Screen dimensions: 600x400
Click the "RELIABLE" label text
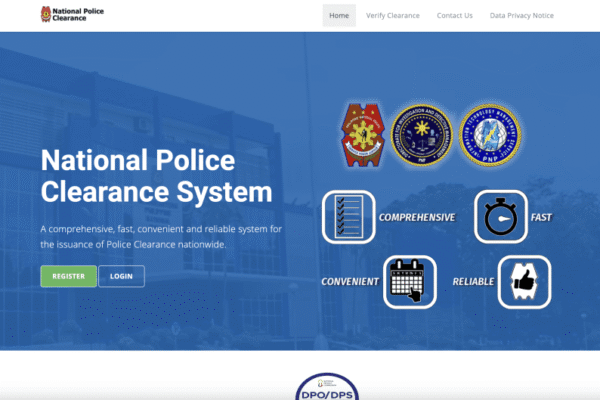tap(473, 282)
